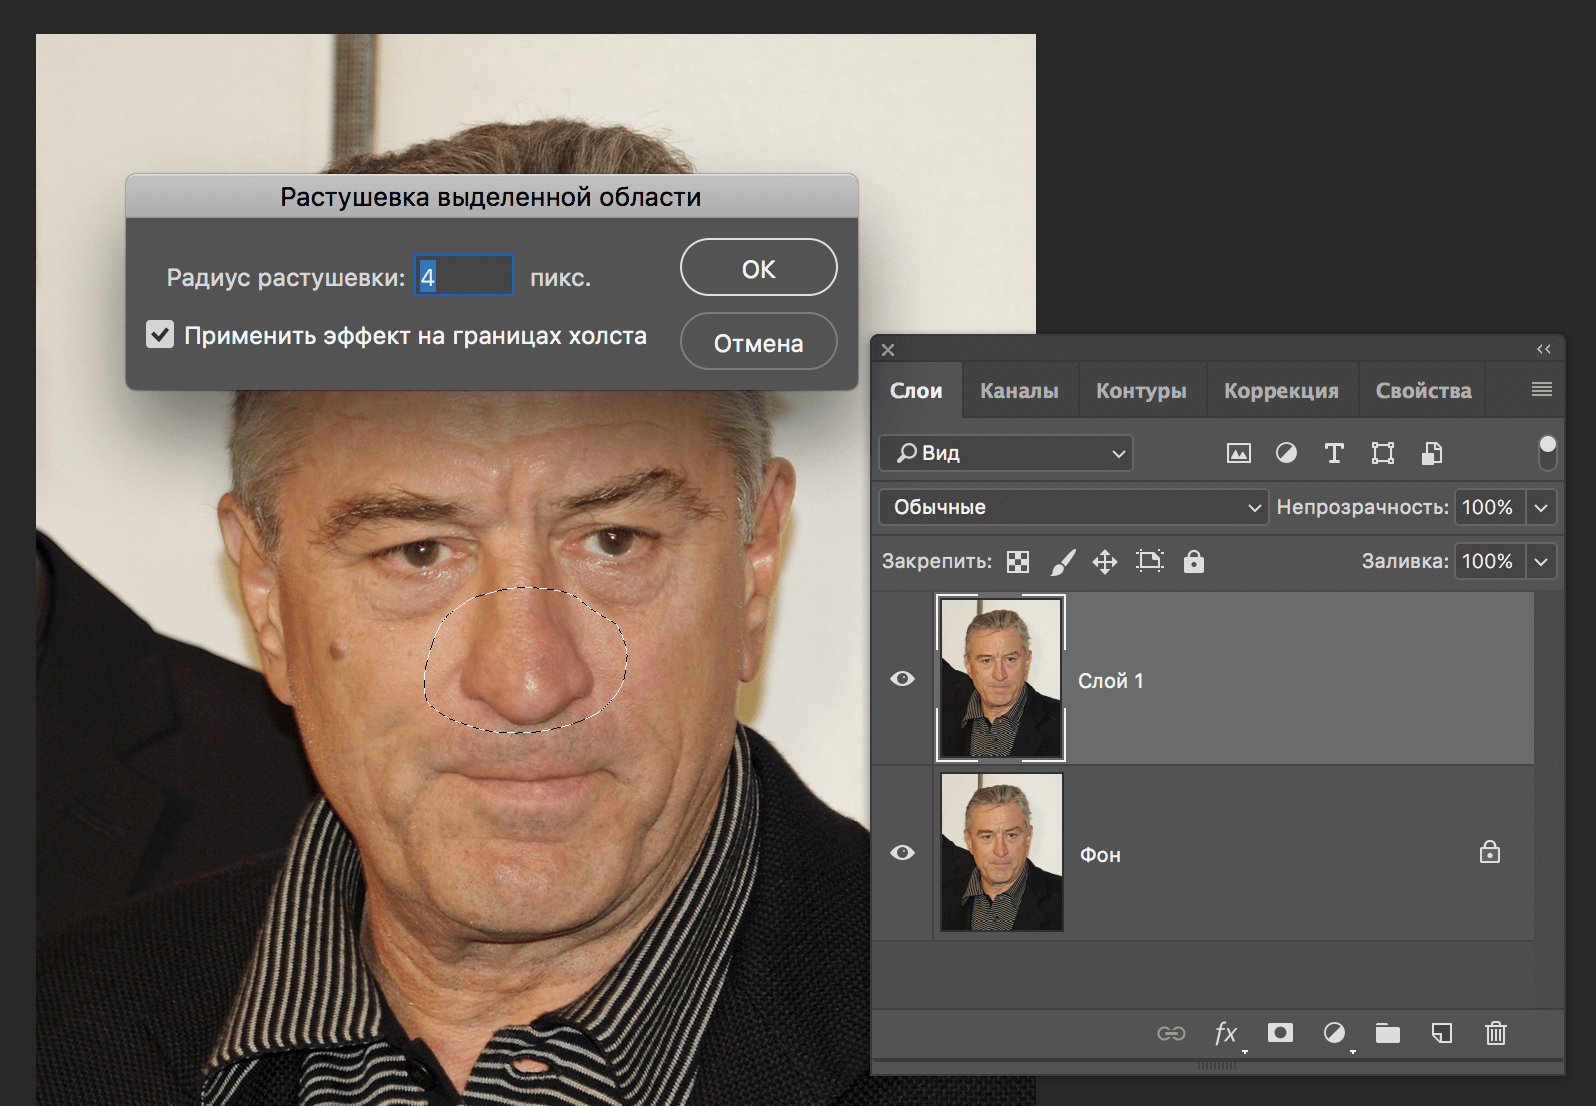Open the fx layer style menu
This screenshot has width=1596, height=1106.
click(x=1226, y=1033)
